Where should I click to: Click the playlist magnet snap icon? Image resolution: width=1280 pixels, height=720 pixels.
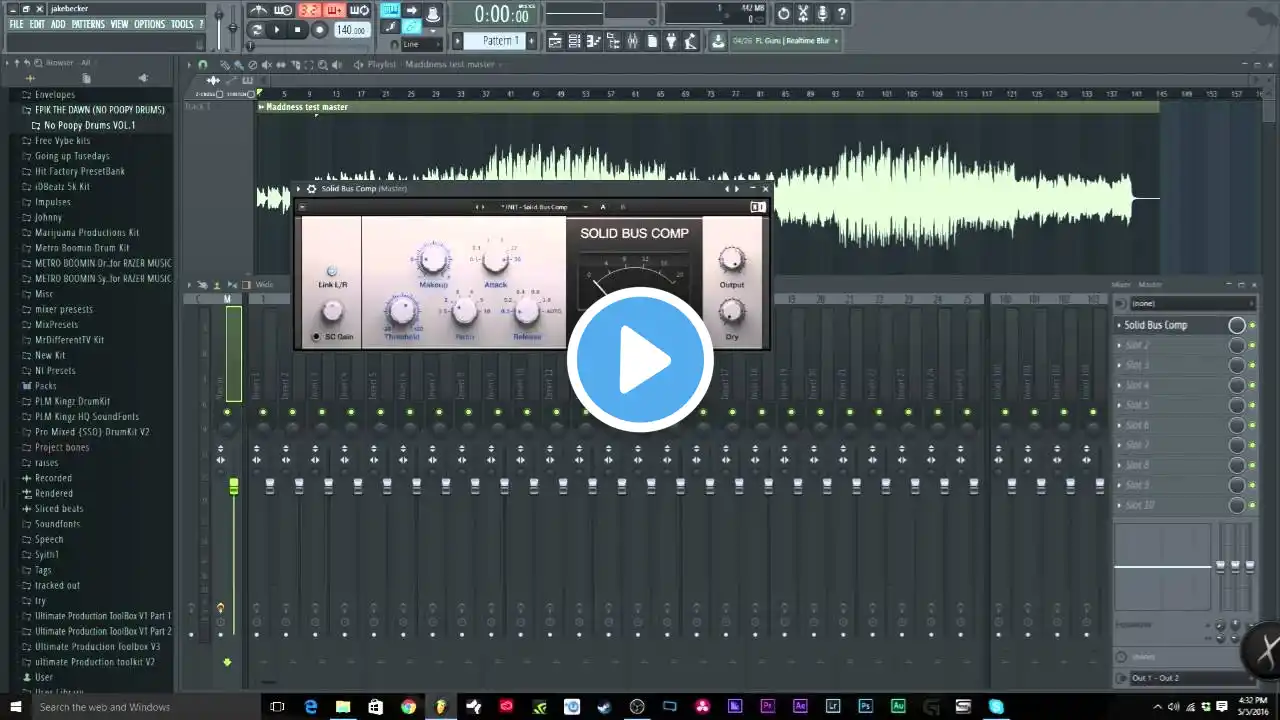(x=203, y=65)
